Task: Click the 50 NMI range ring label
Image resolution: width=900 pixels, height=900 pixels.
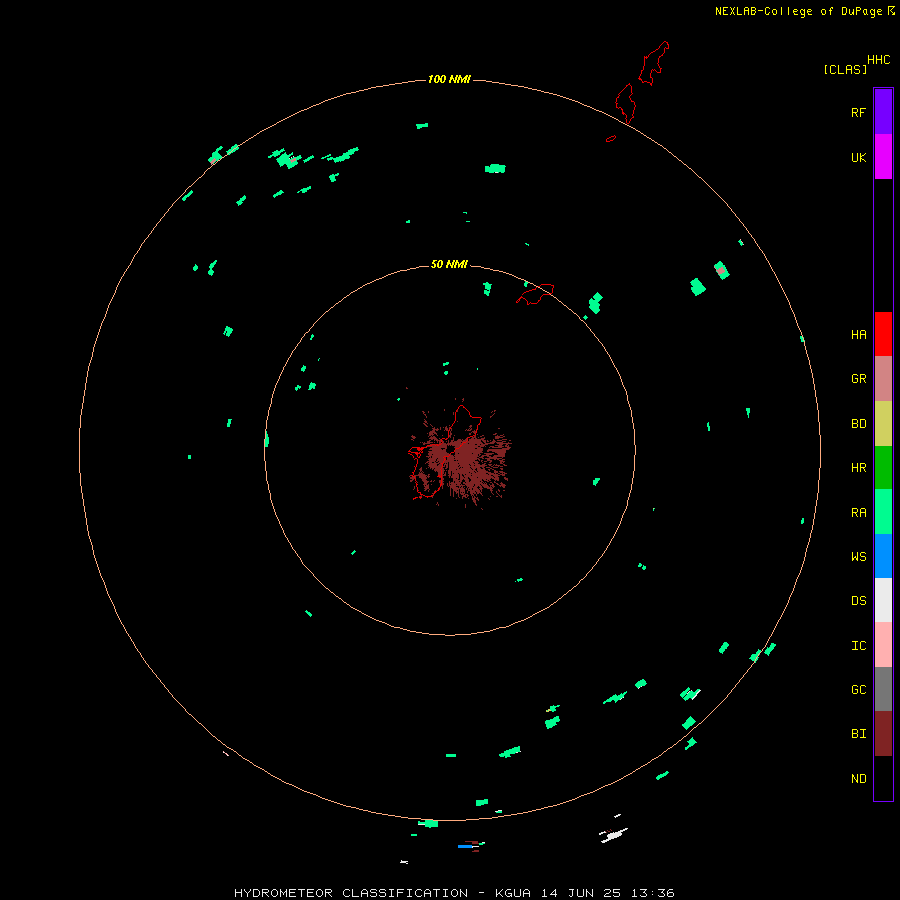Action: [x=449, y=264]
